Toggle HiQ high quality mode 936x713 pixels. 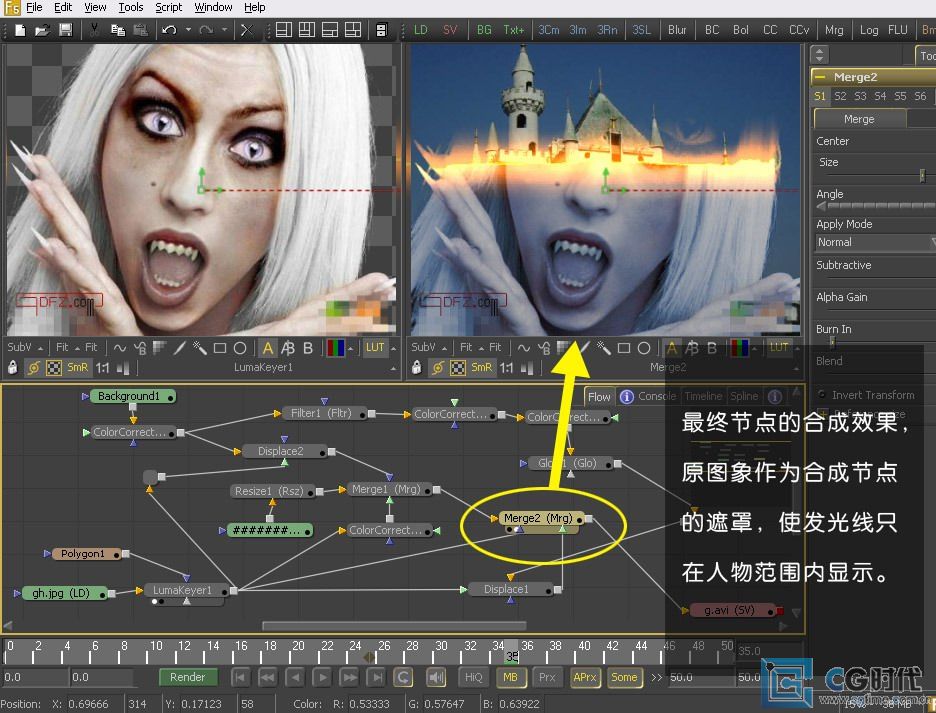click(473, 677)
